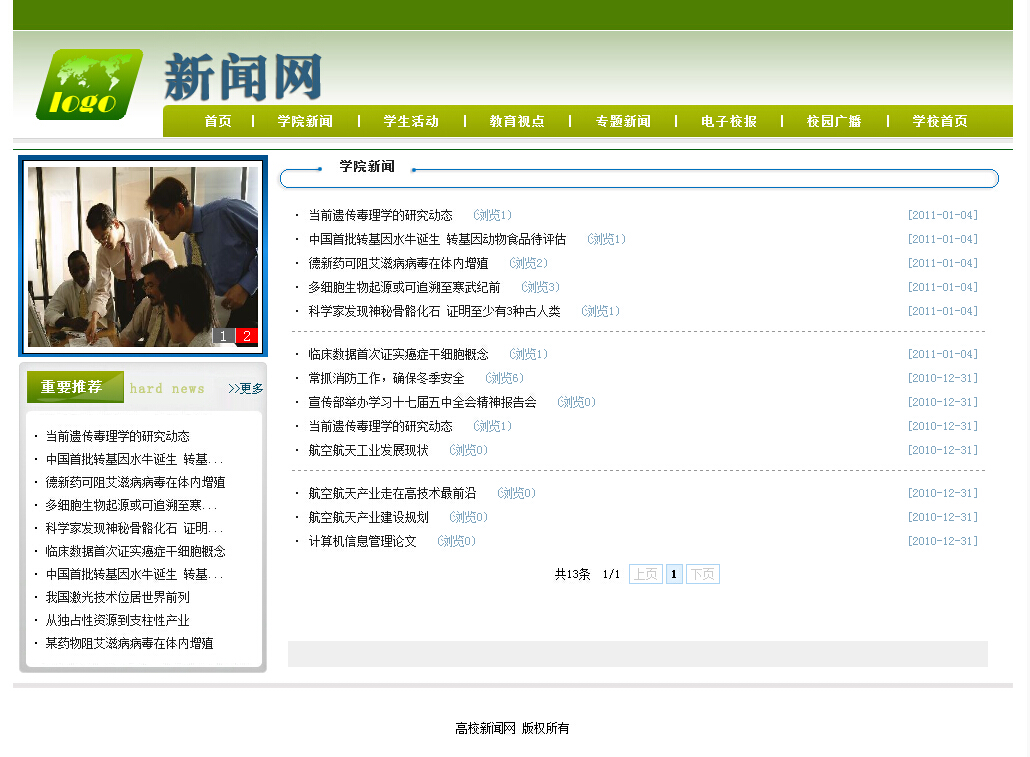This screenshot has width=1030, height=757.
Task: Open main article 临床数据首次证实癌症干细胞概念
Action: click(398, 354)
